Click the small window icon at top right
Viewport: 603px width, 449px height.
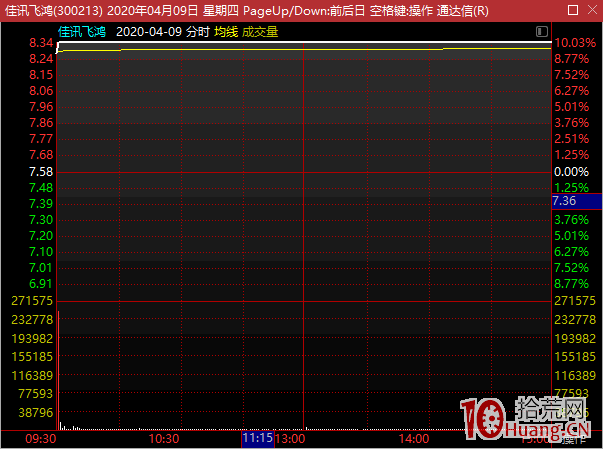click(x=541, y=31)
